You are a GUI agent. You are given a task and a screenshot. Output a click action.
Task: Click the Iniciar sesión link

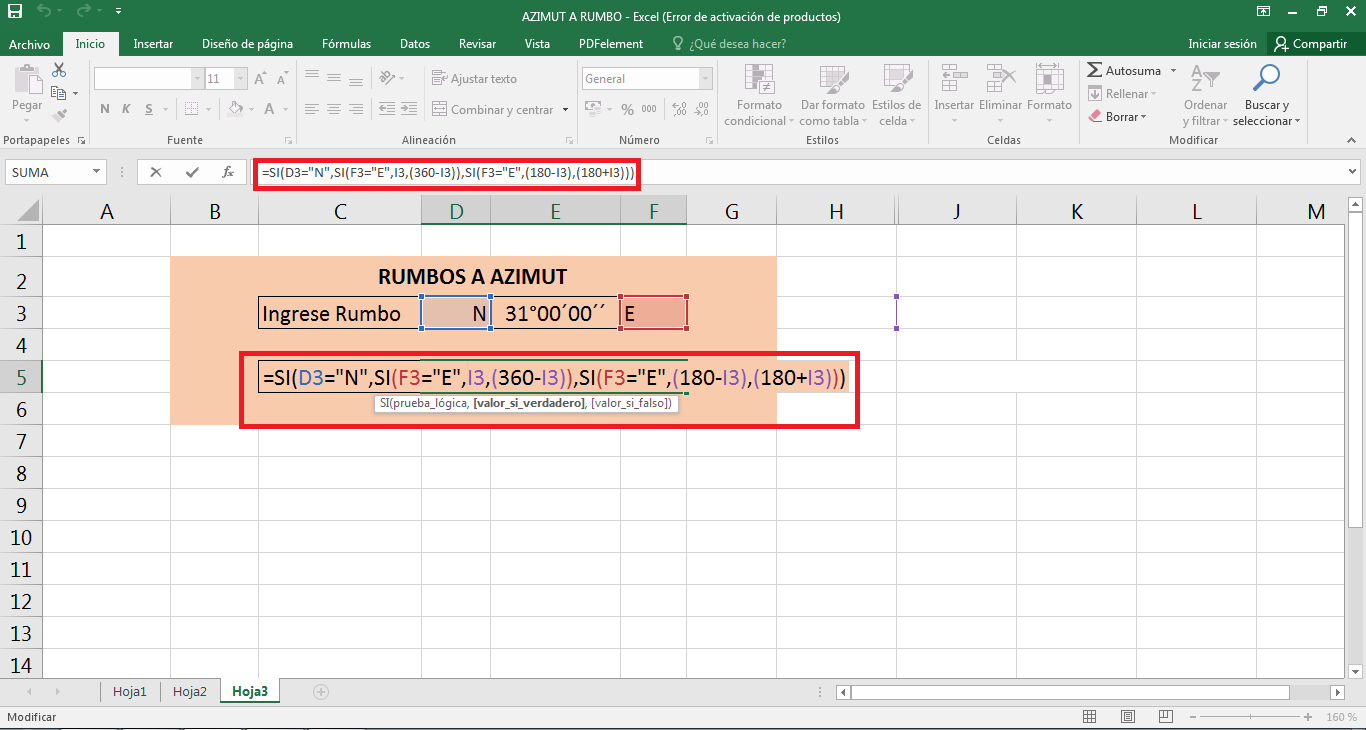pos(1222,43)
